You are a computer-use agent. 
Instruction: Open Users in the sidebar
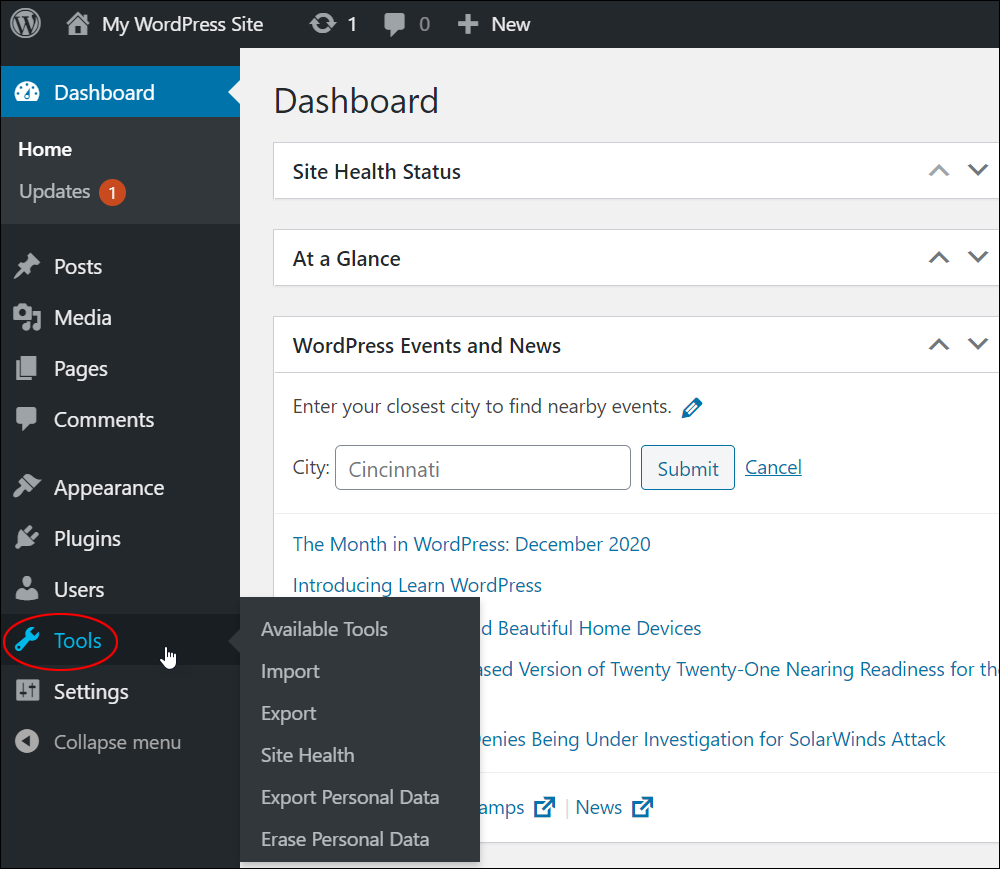pos(79,590)
